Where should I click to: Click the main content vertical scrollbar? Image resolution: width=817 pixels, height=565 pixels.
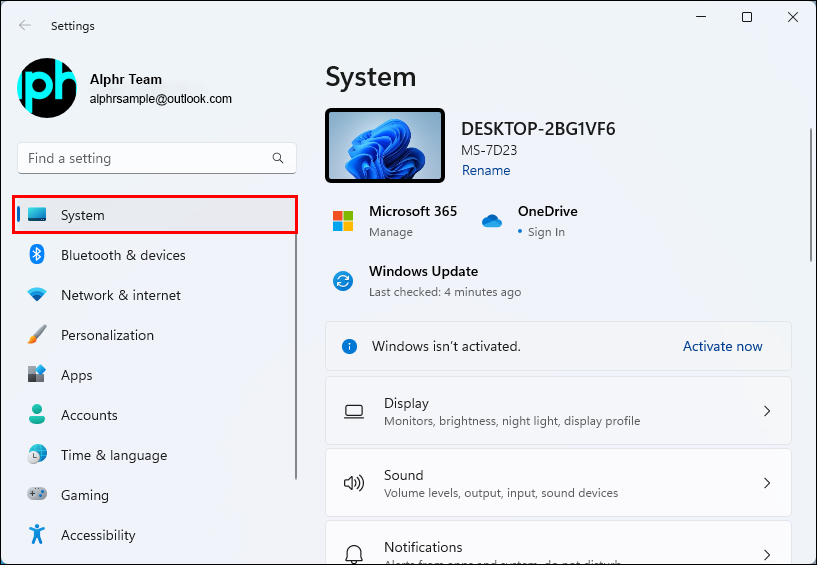coord(811,194)
